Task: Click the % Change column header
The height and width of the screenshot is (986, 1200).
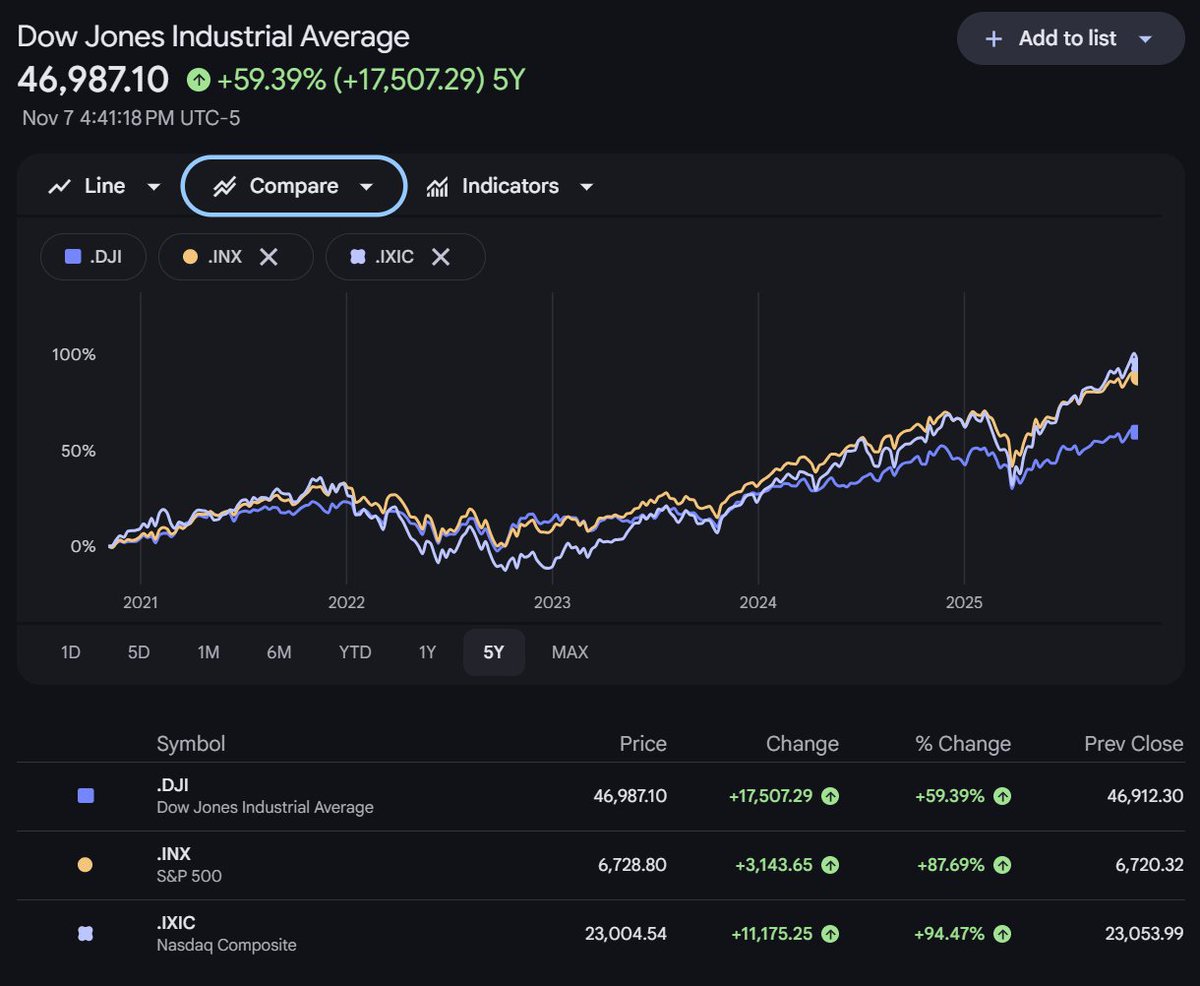Action: click(x=963, y=744)
